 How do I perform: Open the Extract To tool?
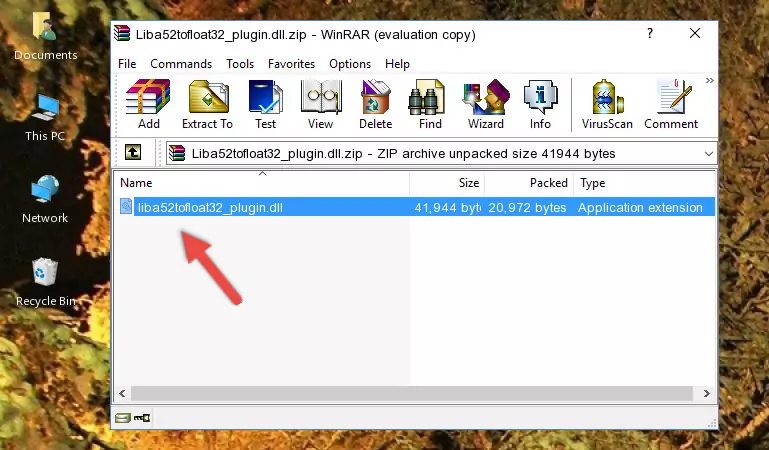(207, 104)
